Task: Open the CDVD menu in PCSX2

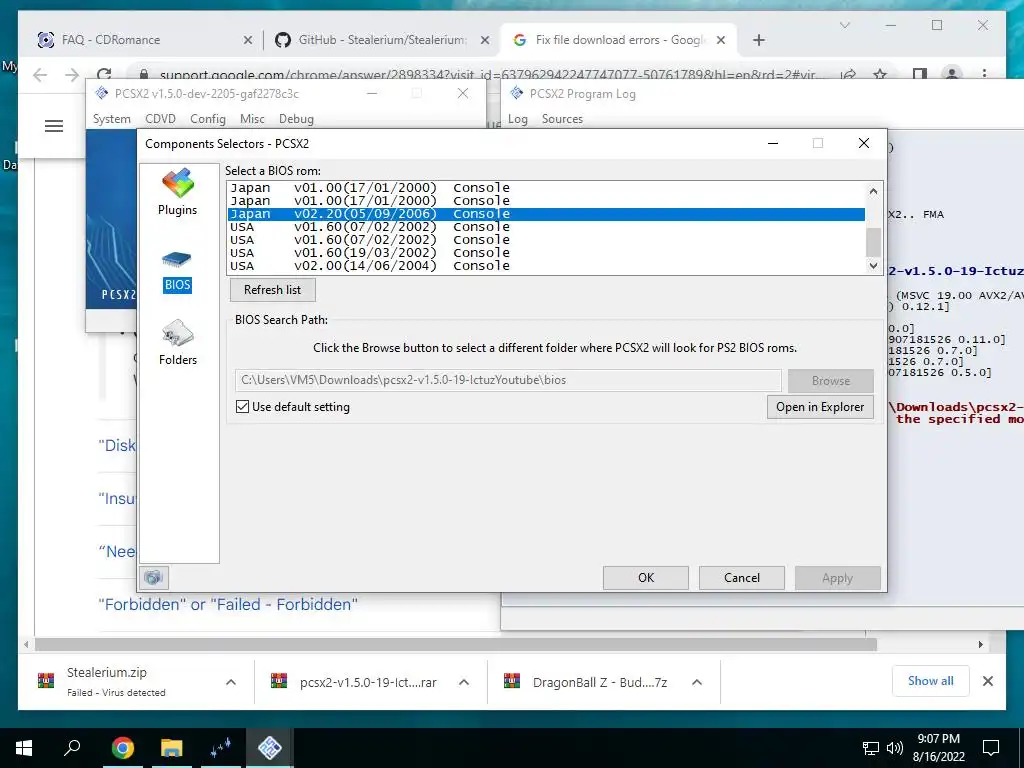Action: (160, 119)
